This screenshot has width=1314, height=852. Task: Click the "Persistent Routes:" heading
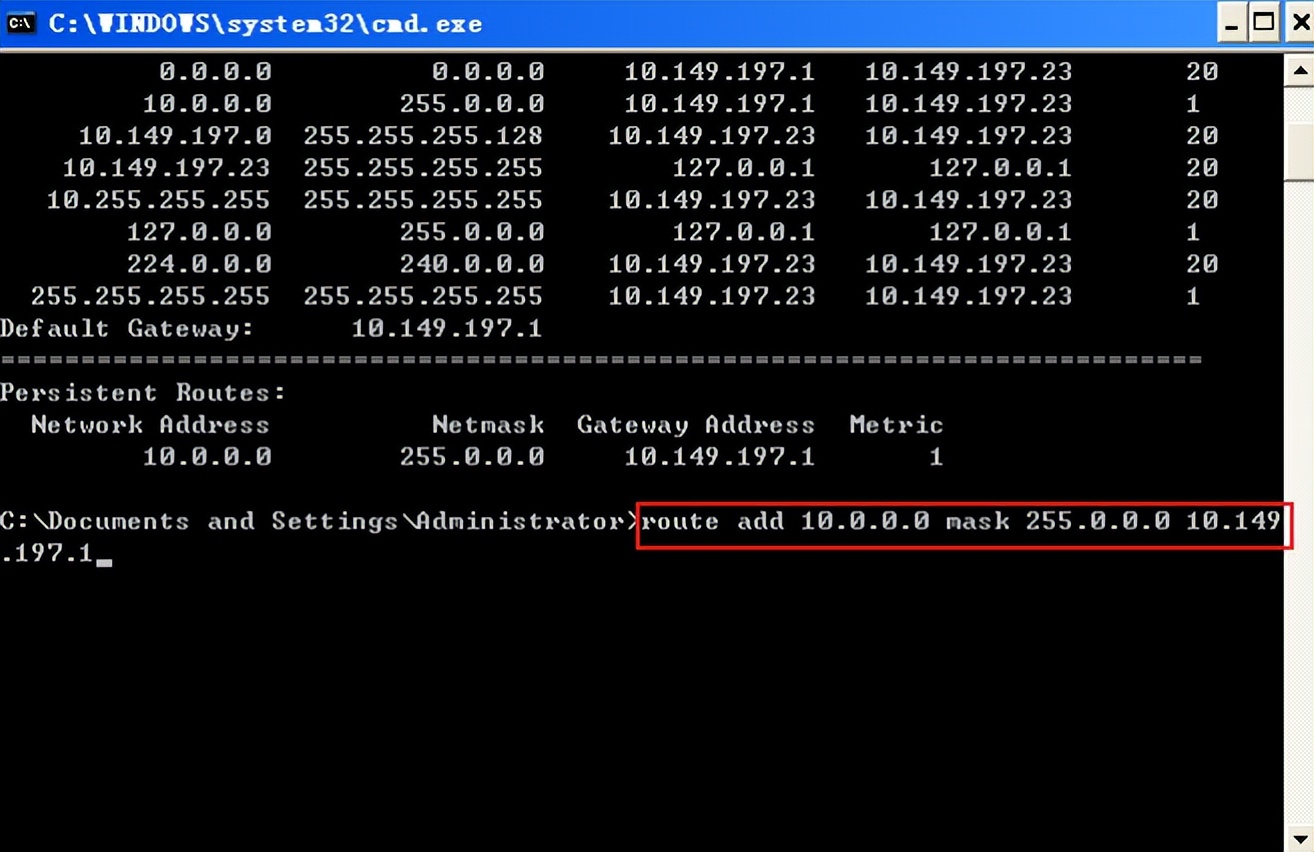coord(143,392)
